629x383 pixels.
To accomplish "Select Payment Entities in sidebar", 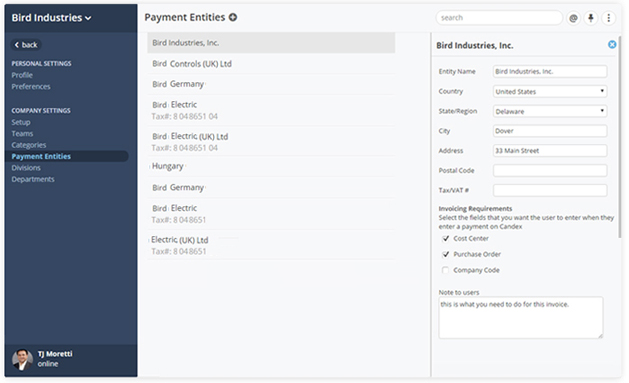I will coord(67,156).
